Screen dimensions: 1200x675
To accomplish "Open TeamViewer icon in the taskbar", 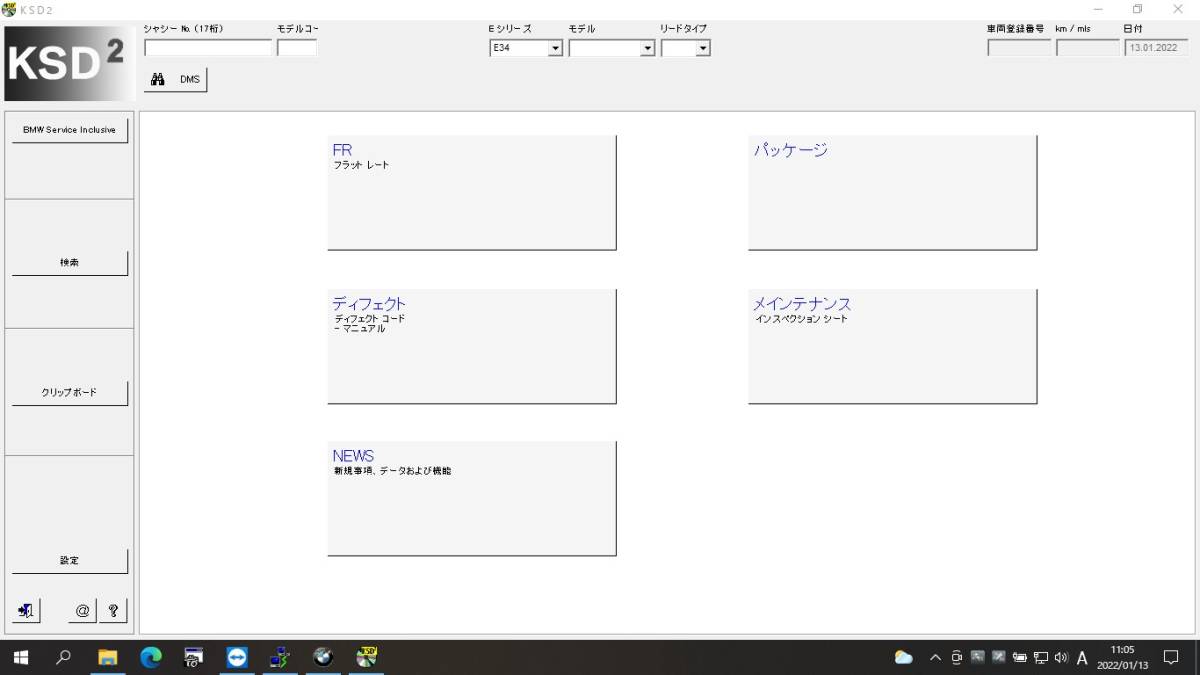I will 236,657.
